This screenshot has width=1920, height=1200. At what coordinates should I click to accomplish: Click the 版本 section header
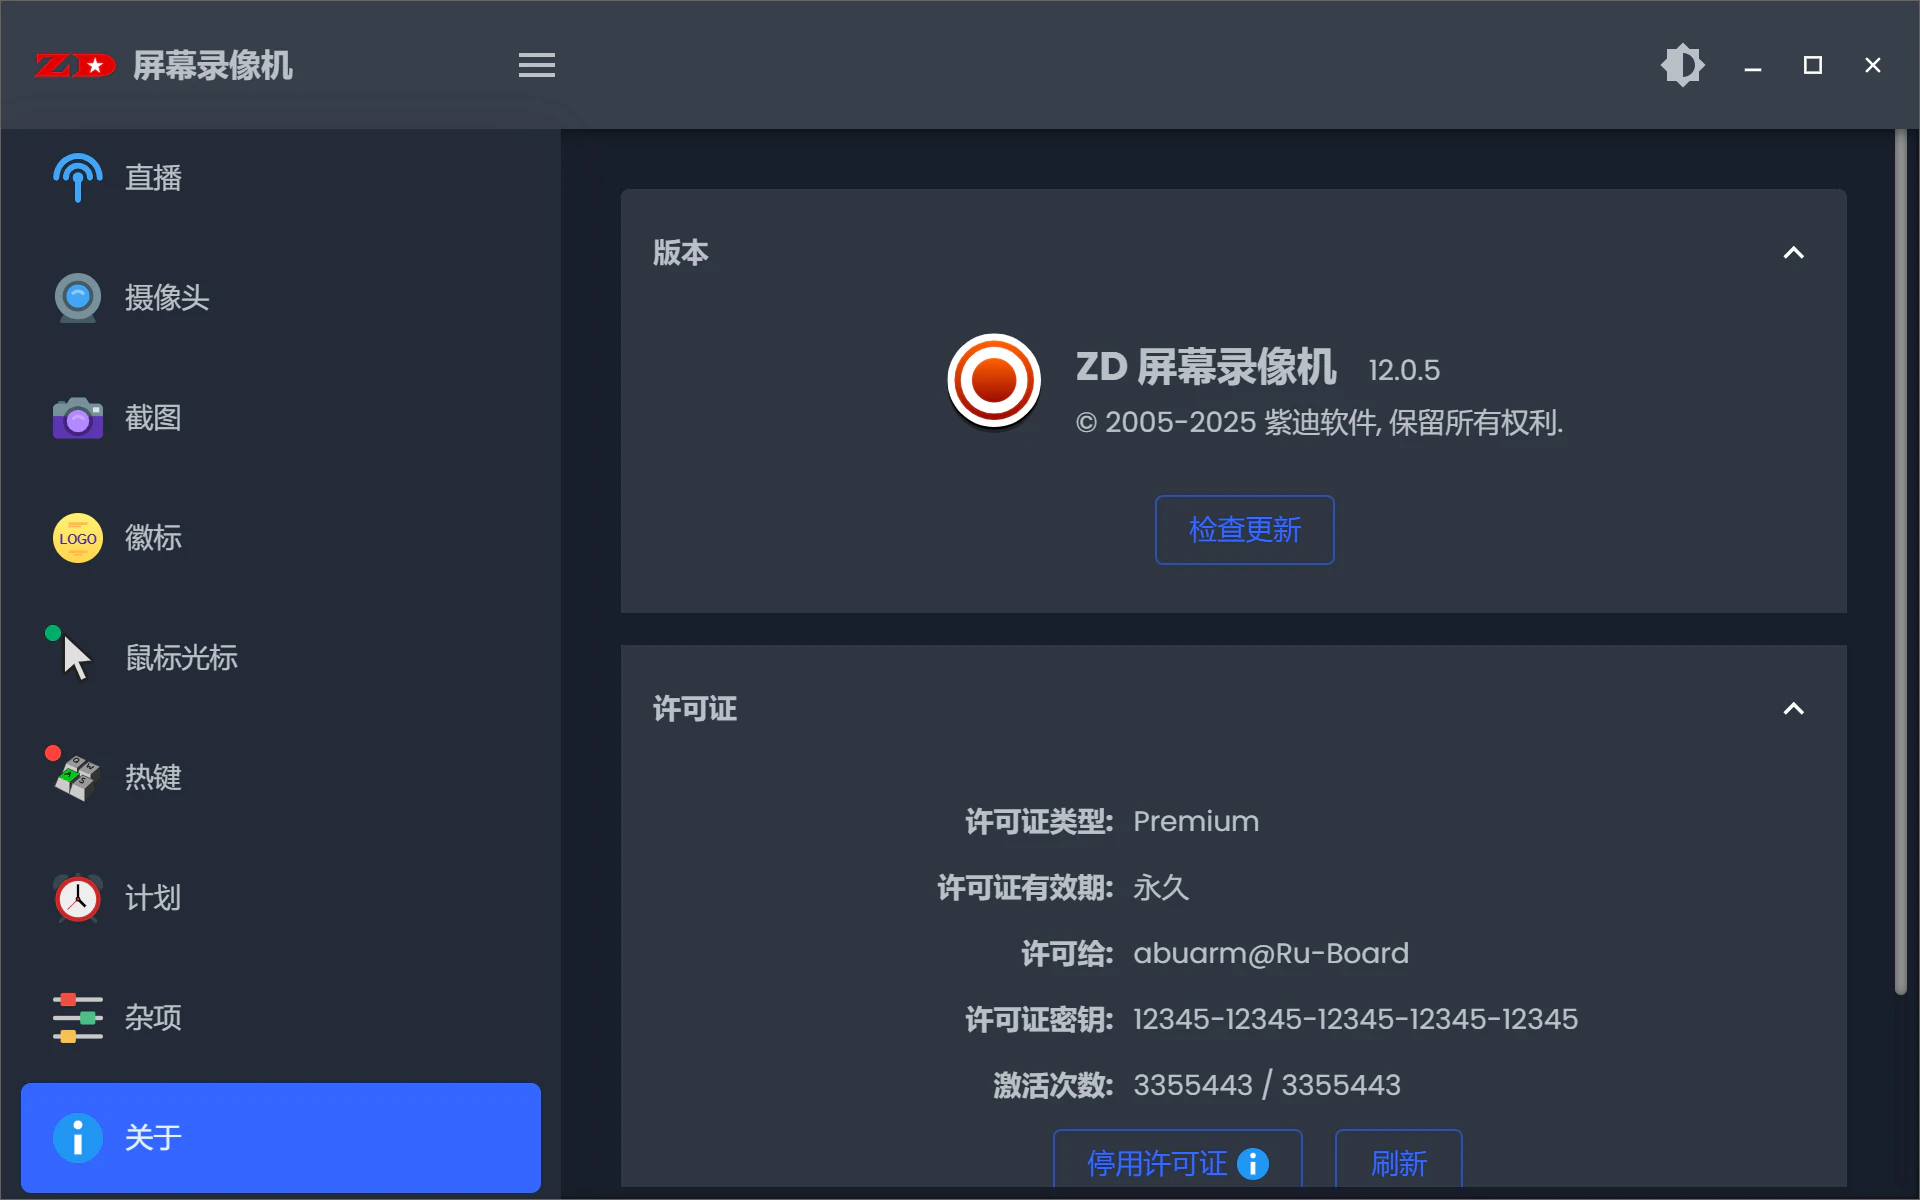click(681, 253)
